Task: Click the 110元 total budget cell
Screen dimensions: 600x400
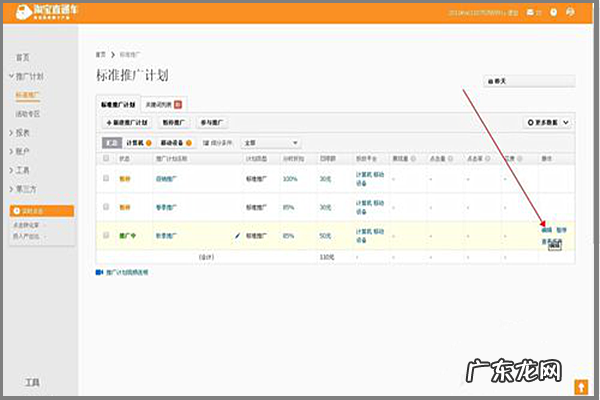Action: [327, 257]
